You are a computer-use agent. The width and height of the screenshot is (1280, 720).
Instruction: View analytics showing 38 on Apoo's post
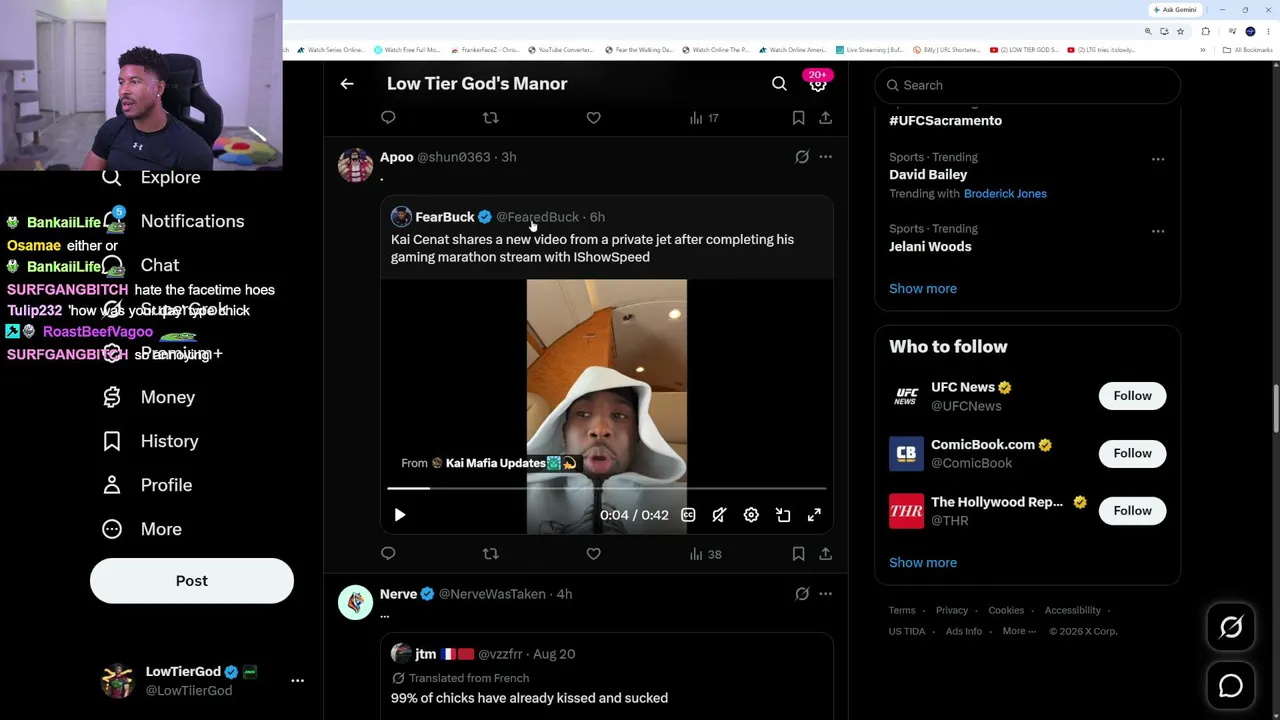[x=705, y=554]
